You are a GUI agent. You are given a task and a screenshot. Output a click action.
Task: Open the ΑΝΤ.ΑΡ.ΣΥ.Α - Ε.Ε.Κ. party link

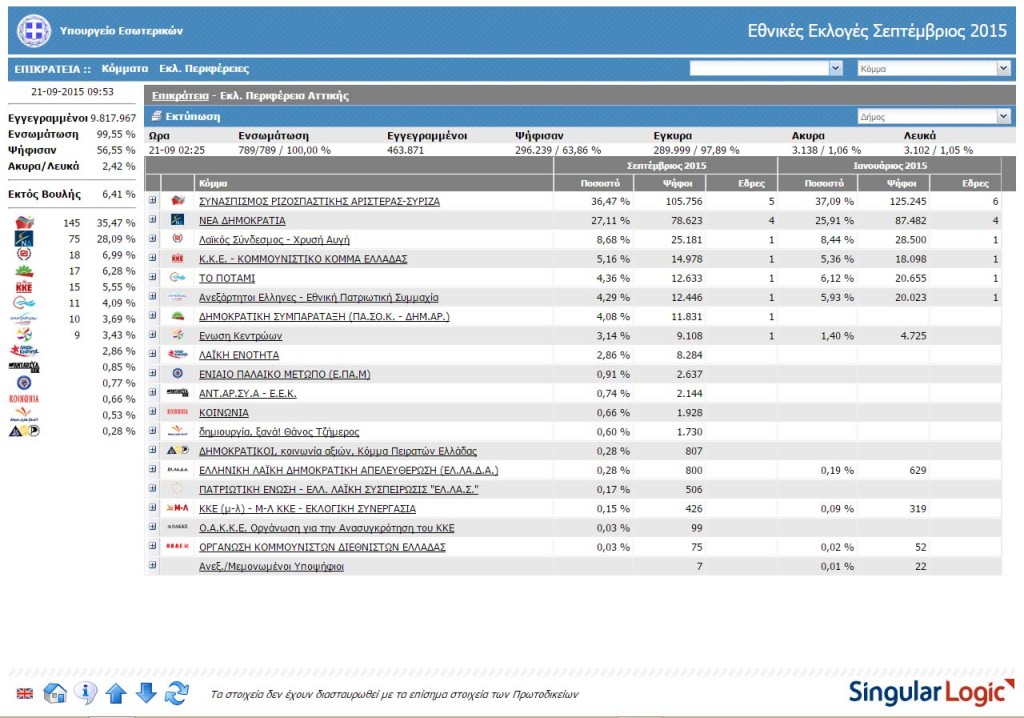248,393
